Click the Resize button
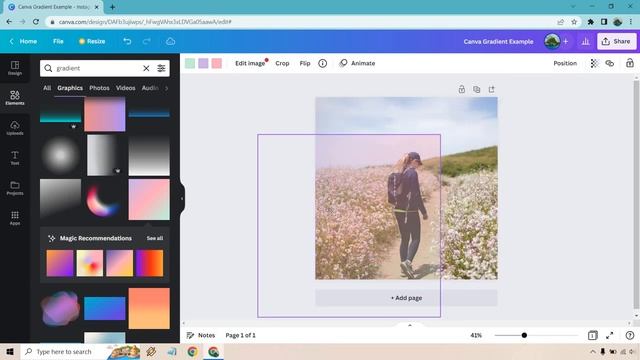This screenshot has height=360, width=640. [x=92, y=41]
